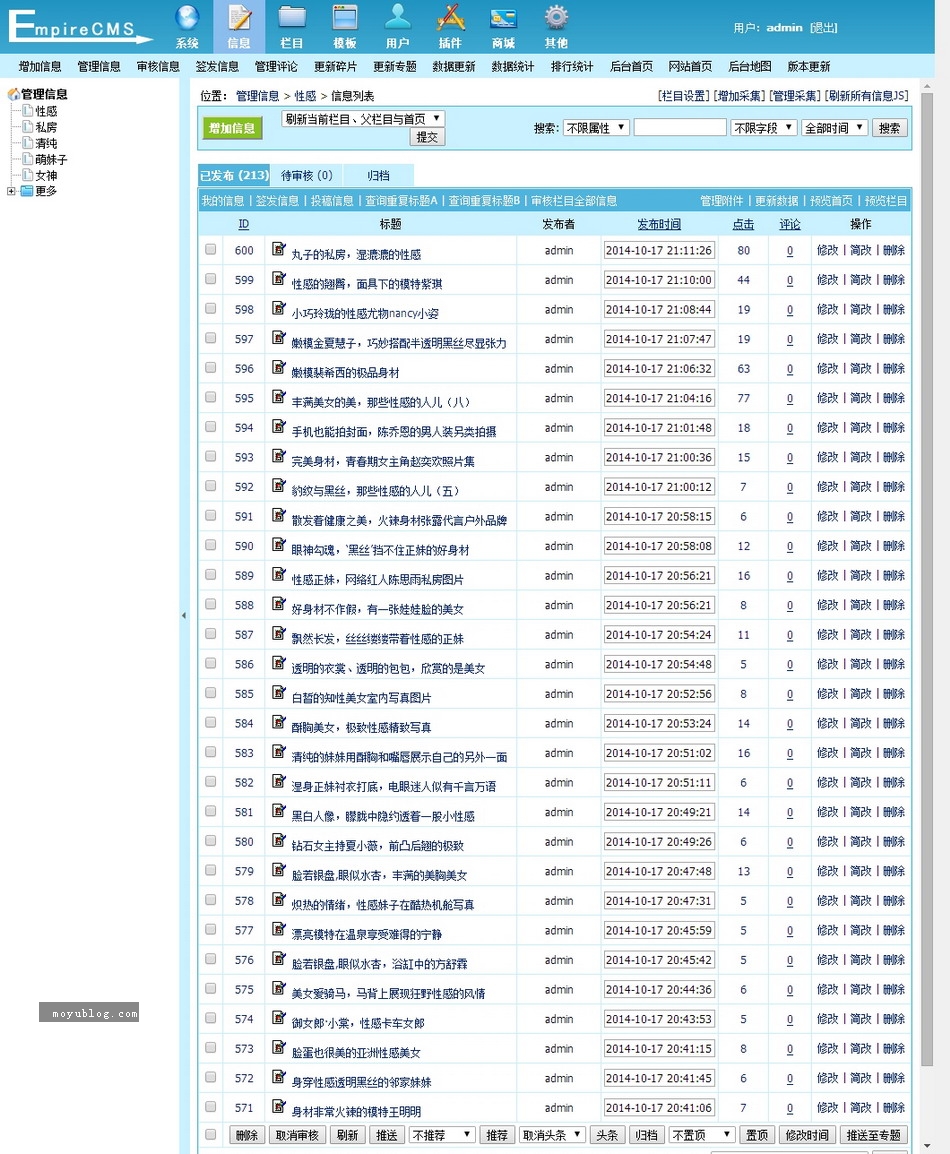Click the green 增加信息 button

(231, 128)
